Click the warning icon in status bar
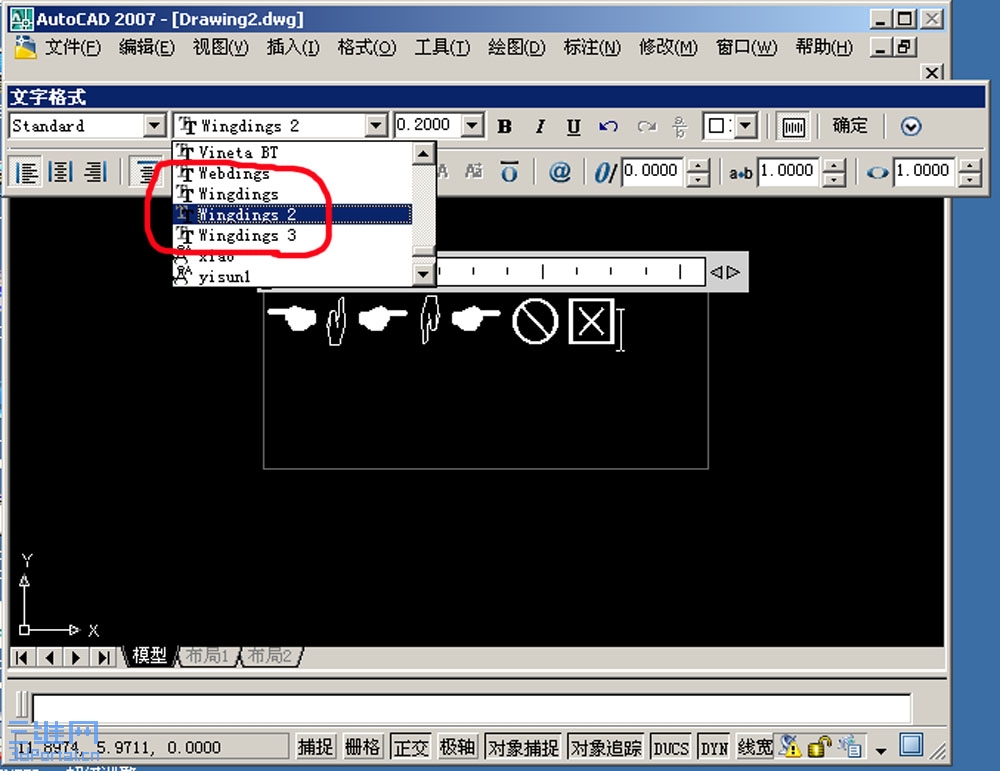 (x=790, y=745)
